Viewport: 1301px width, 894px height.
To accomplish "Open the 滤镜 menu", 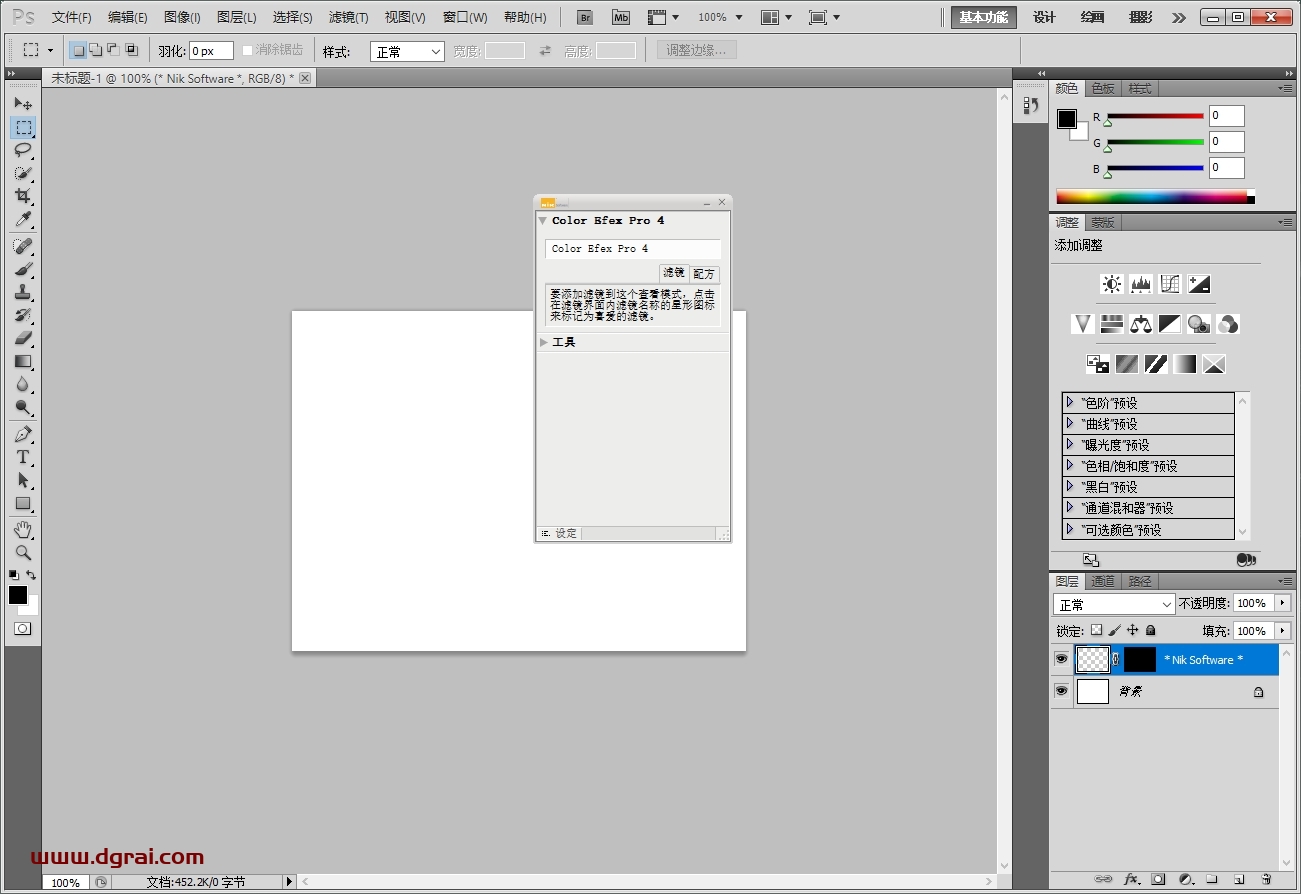I will (x=348, y=17).
